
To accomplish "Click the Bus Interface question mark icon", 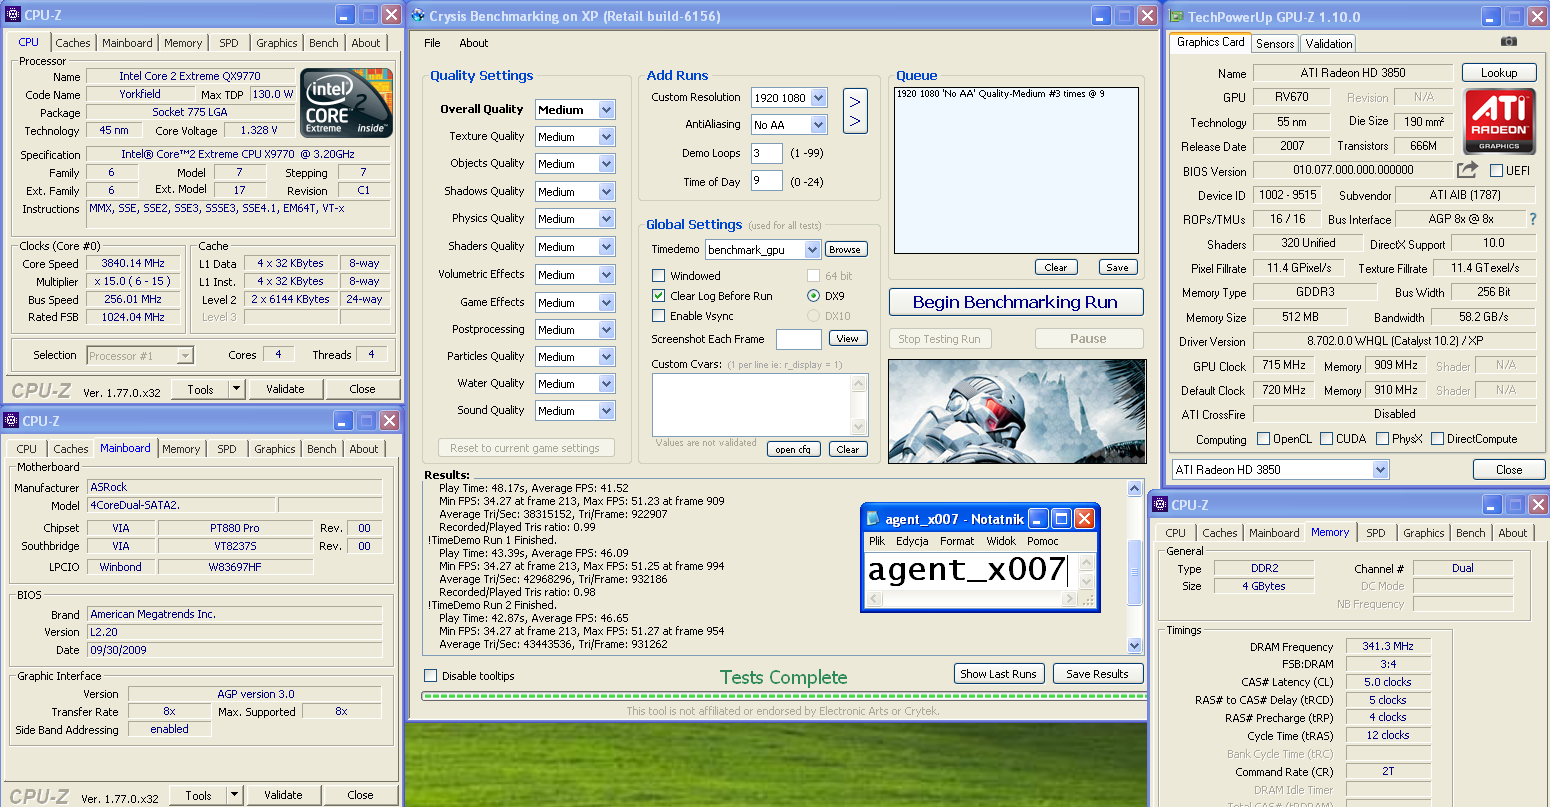I will pyautogui.click(x=1532, y=219).
